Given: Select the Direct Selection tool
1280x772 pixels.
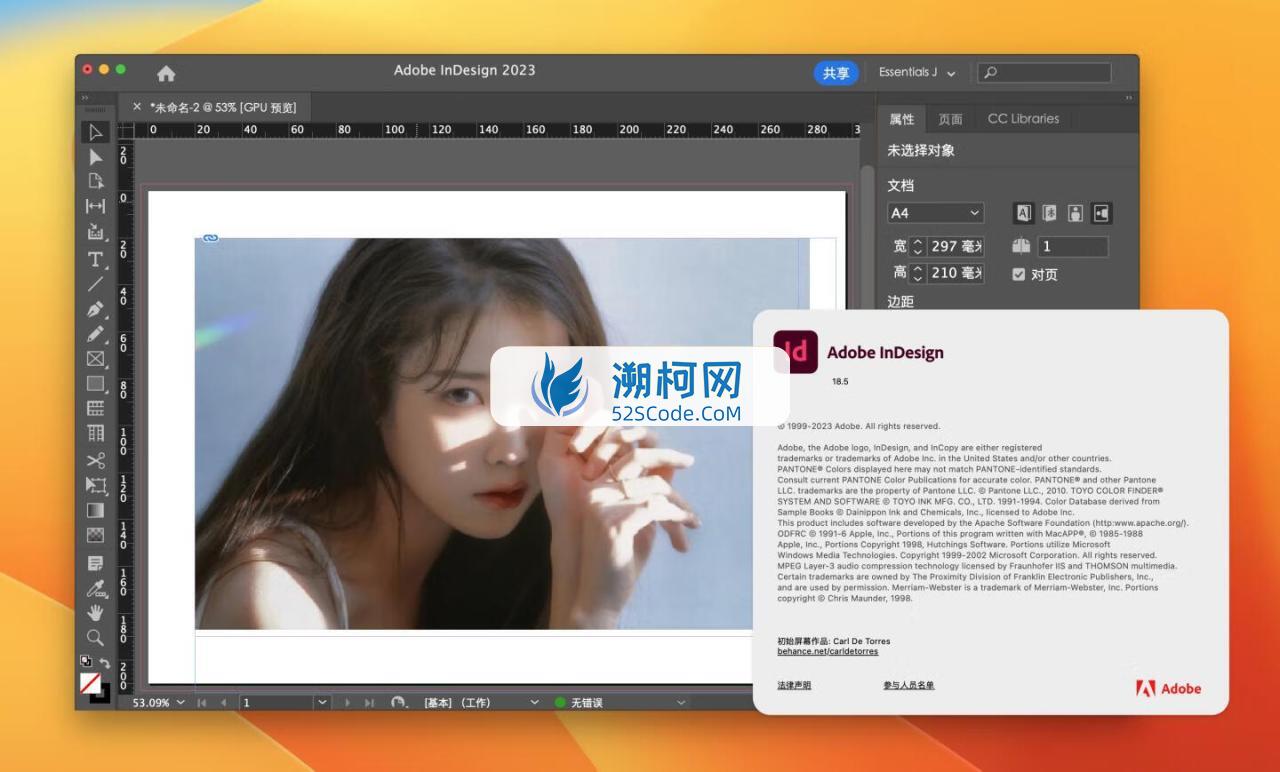Looking at the screenshot, I should pos(95,157).
